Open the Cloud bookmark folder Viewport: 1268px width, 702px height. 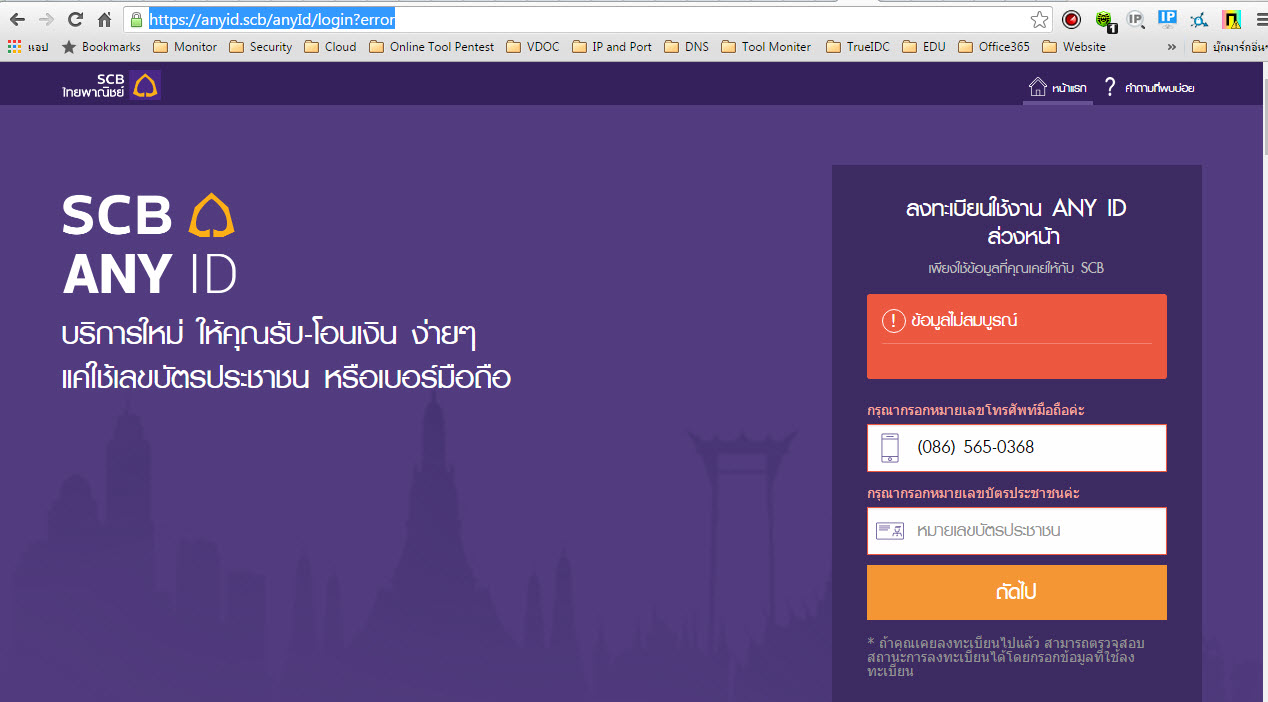[330, 47]
